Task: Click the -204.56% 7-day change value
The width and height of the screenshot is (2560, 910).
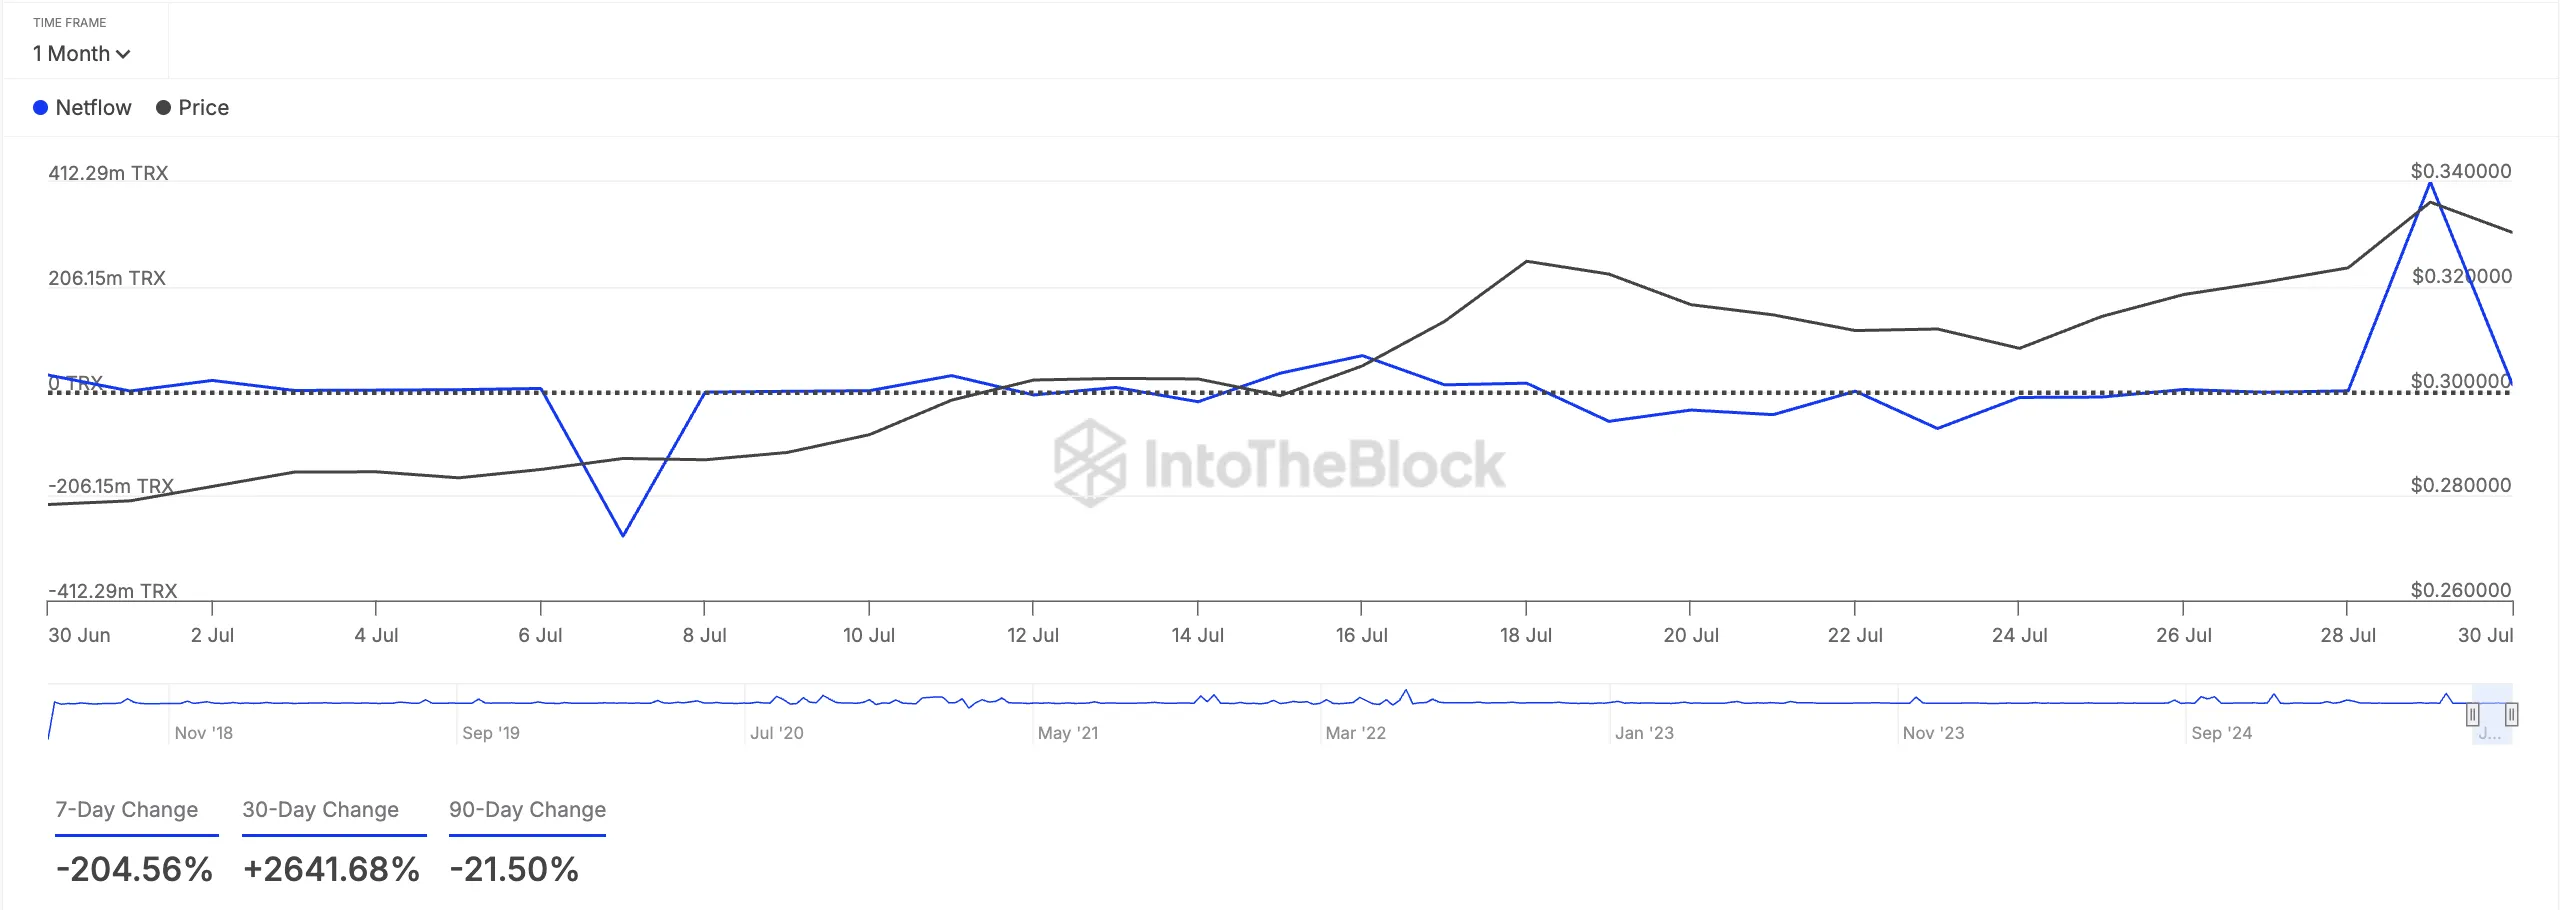Action: 134,869
